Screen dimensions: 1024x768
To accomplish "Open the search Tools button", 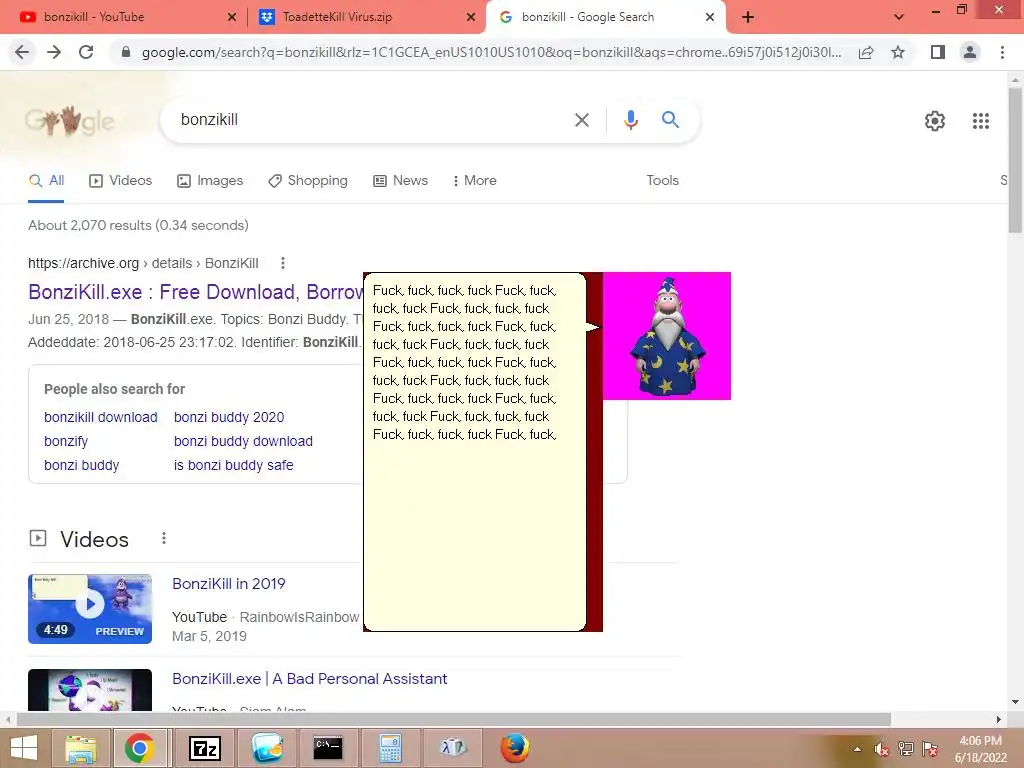I will pos(662,180).
